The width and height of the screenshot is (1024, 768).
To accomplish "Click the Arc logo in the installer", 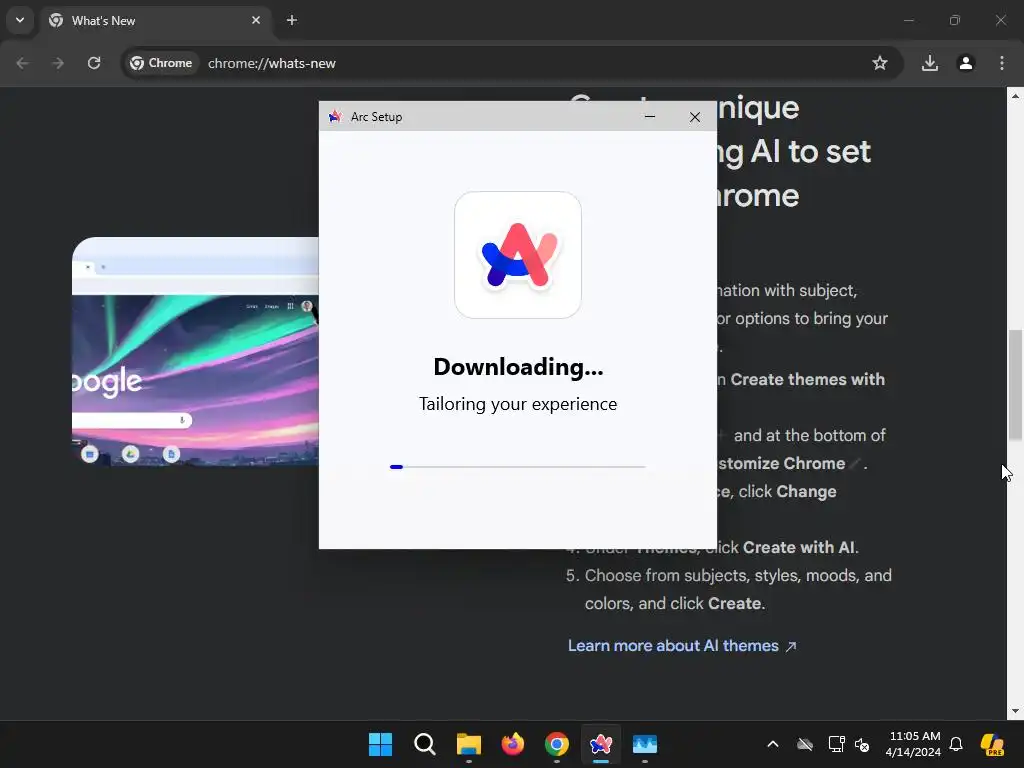I will [518, 255].
